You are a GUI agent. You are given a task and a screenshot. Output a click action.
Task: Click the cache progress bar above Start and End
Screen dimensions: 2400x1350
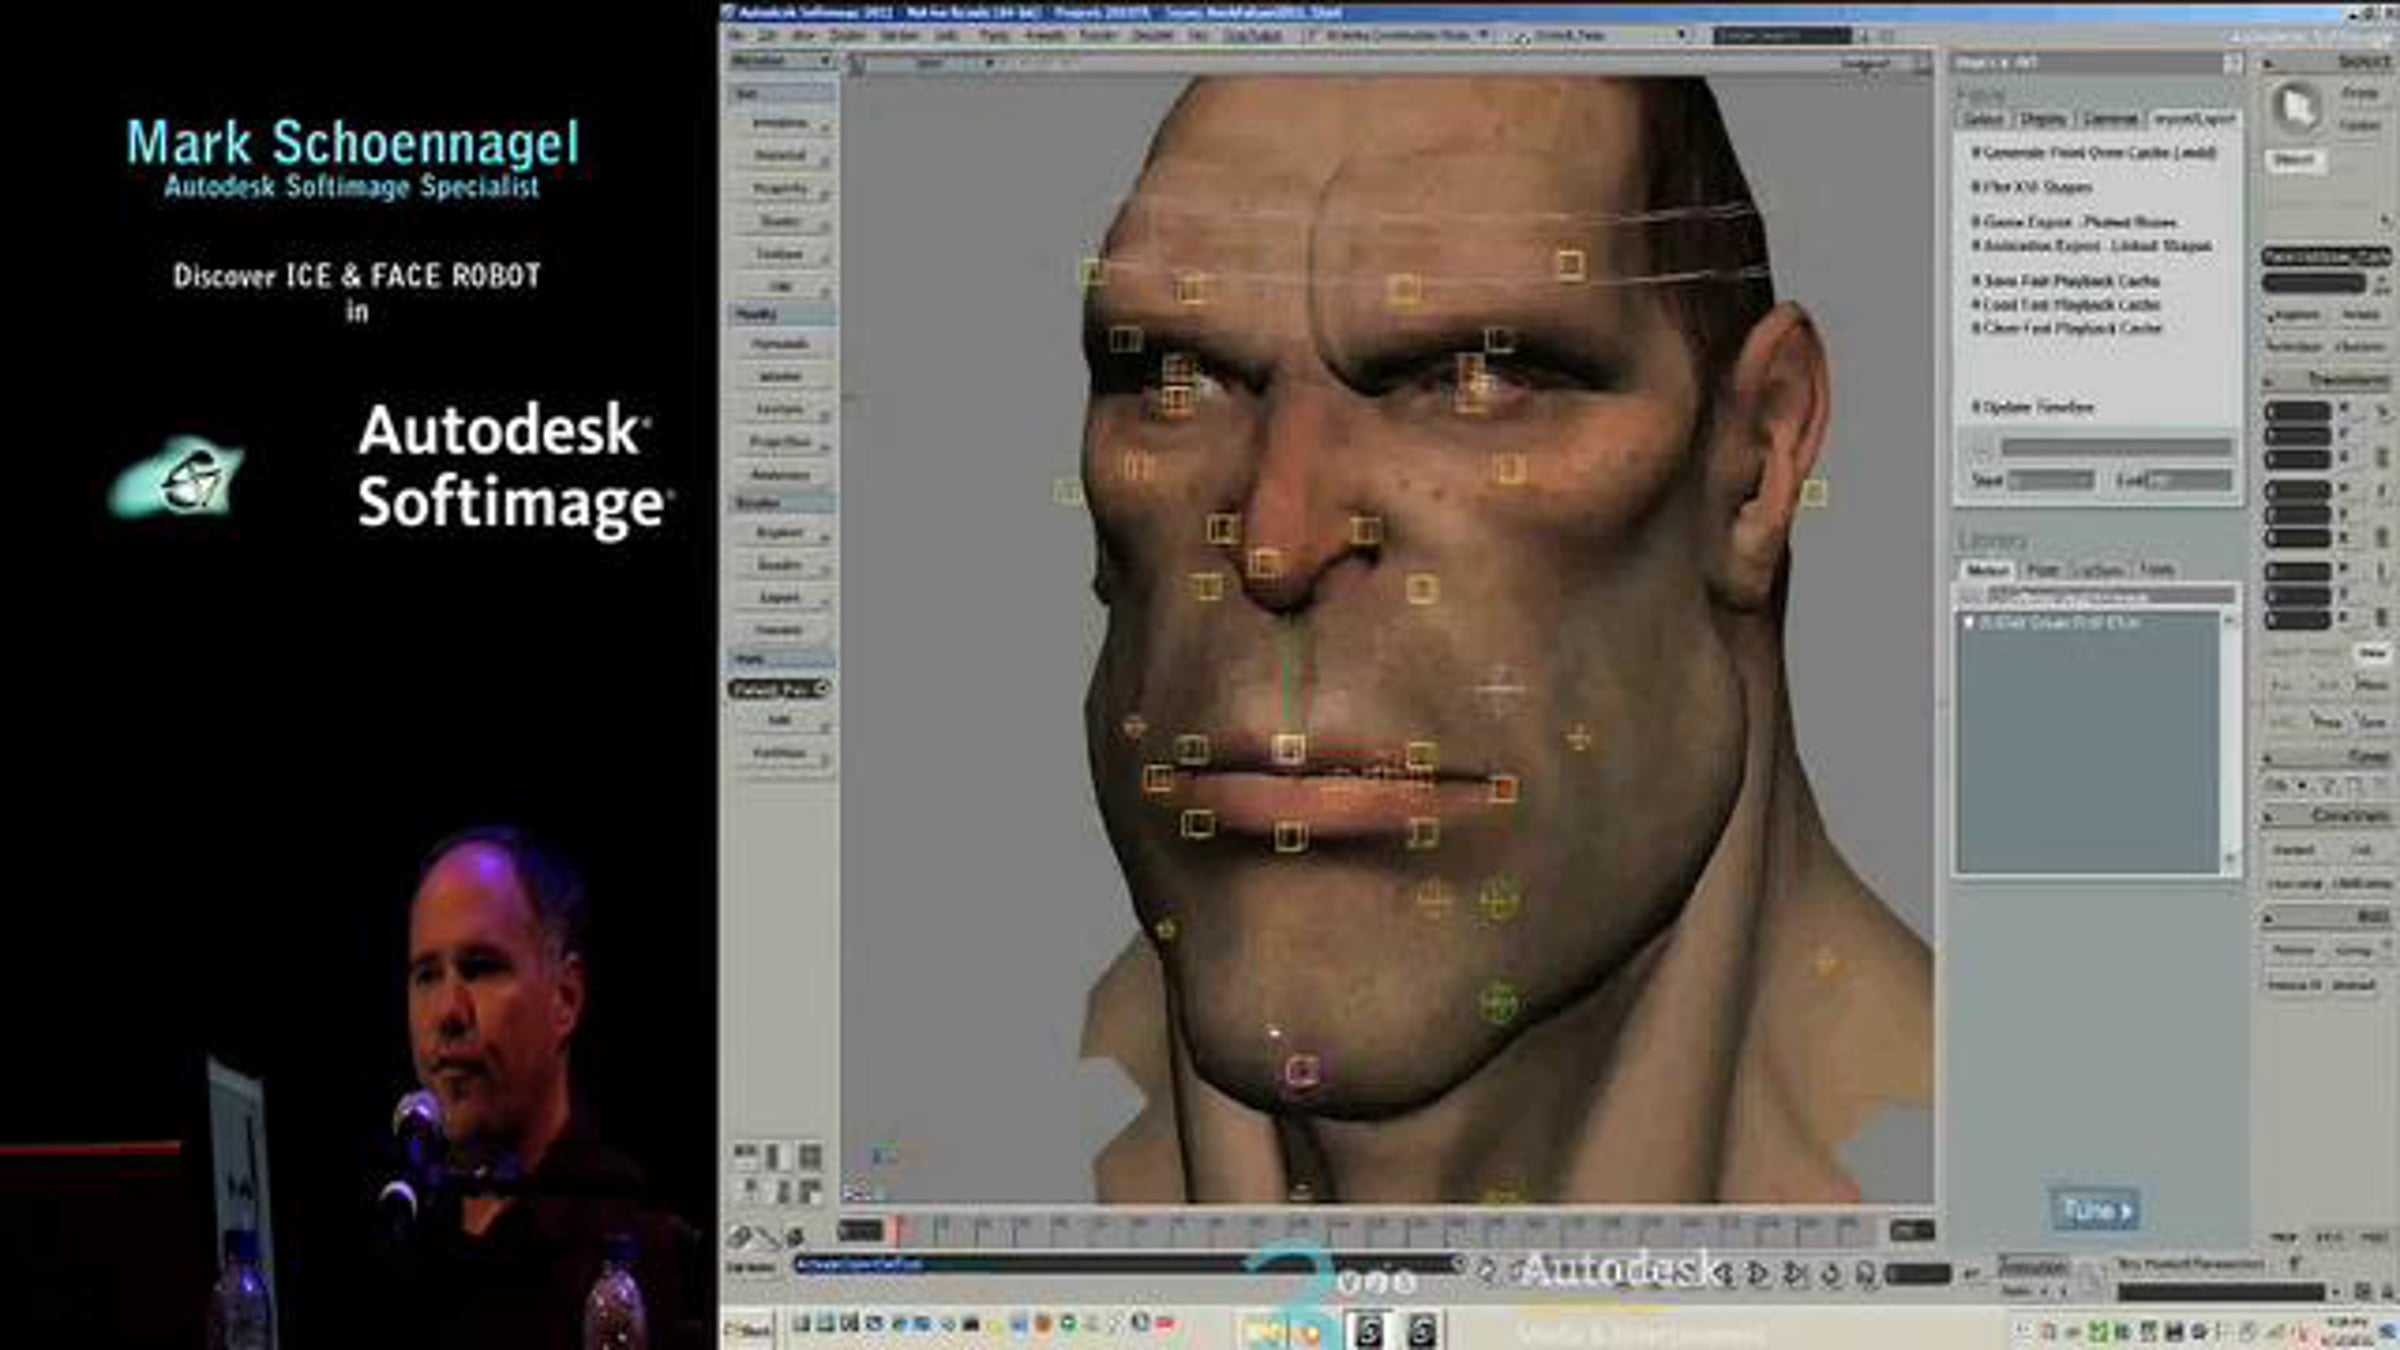pyautogui.click(x=2116, y=447)
